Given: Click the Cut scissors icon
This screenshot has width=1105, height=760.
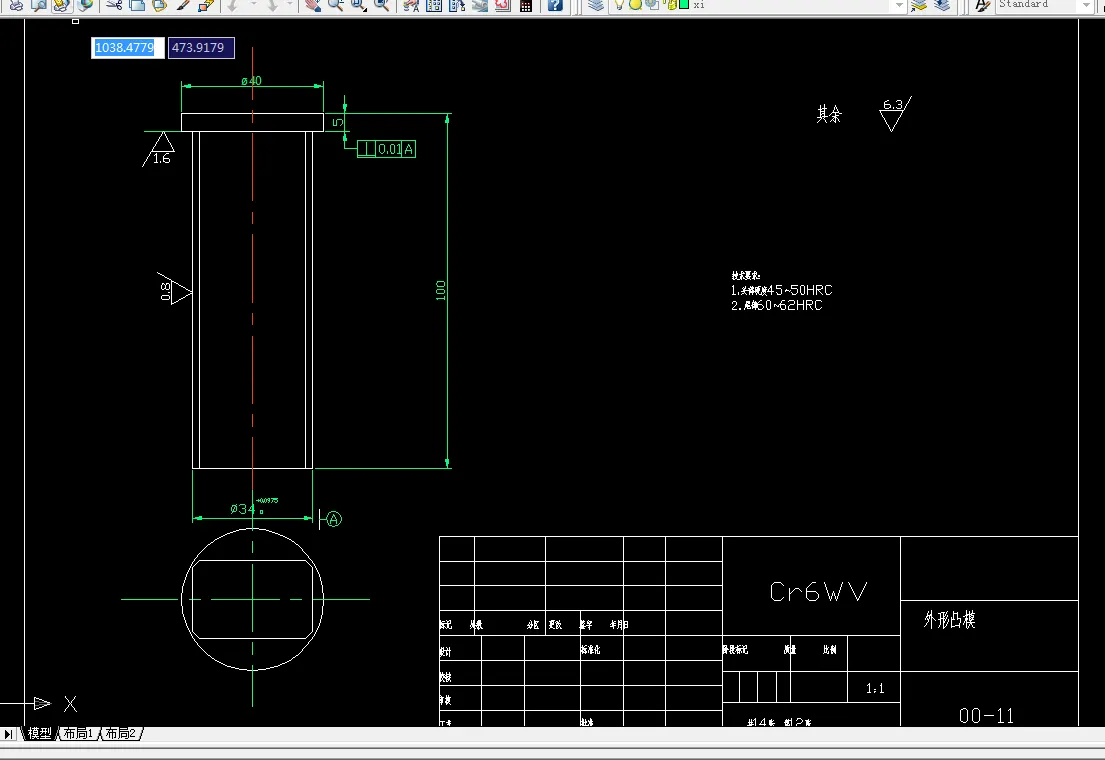Looking at the screenshot, I should [x=114, y=5].
